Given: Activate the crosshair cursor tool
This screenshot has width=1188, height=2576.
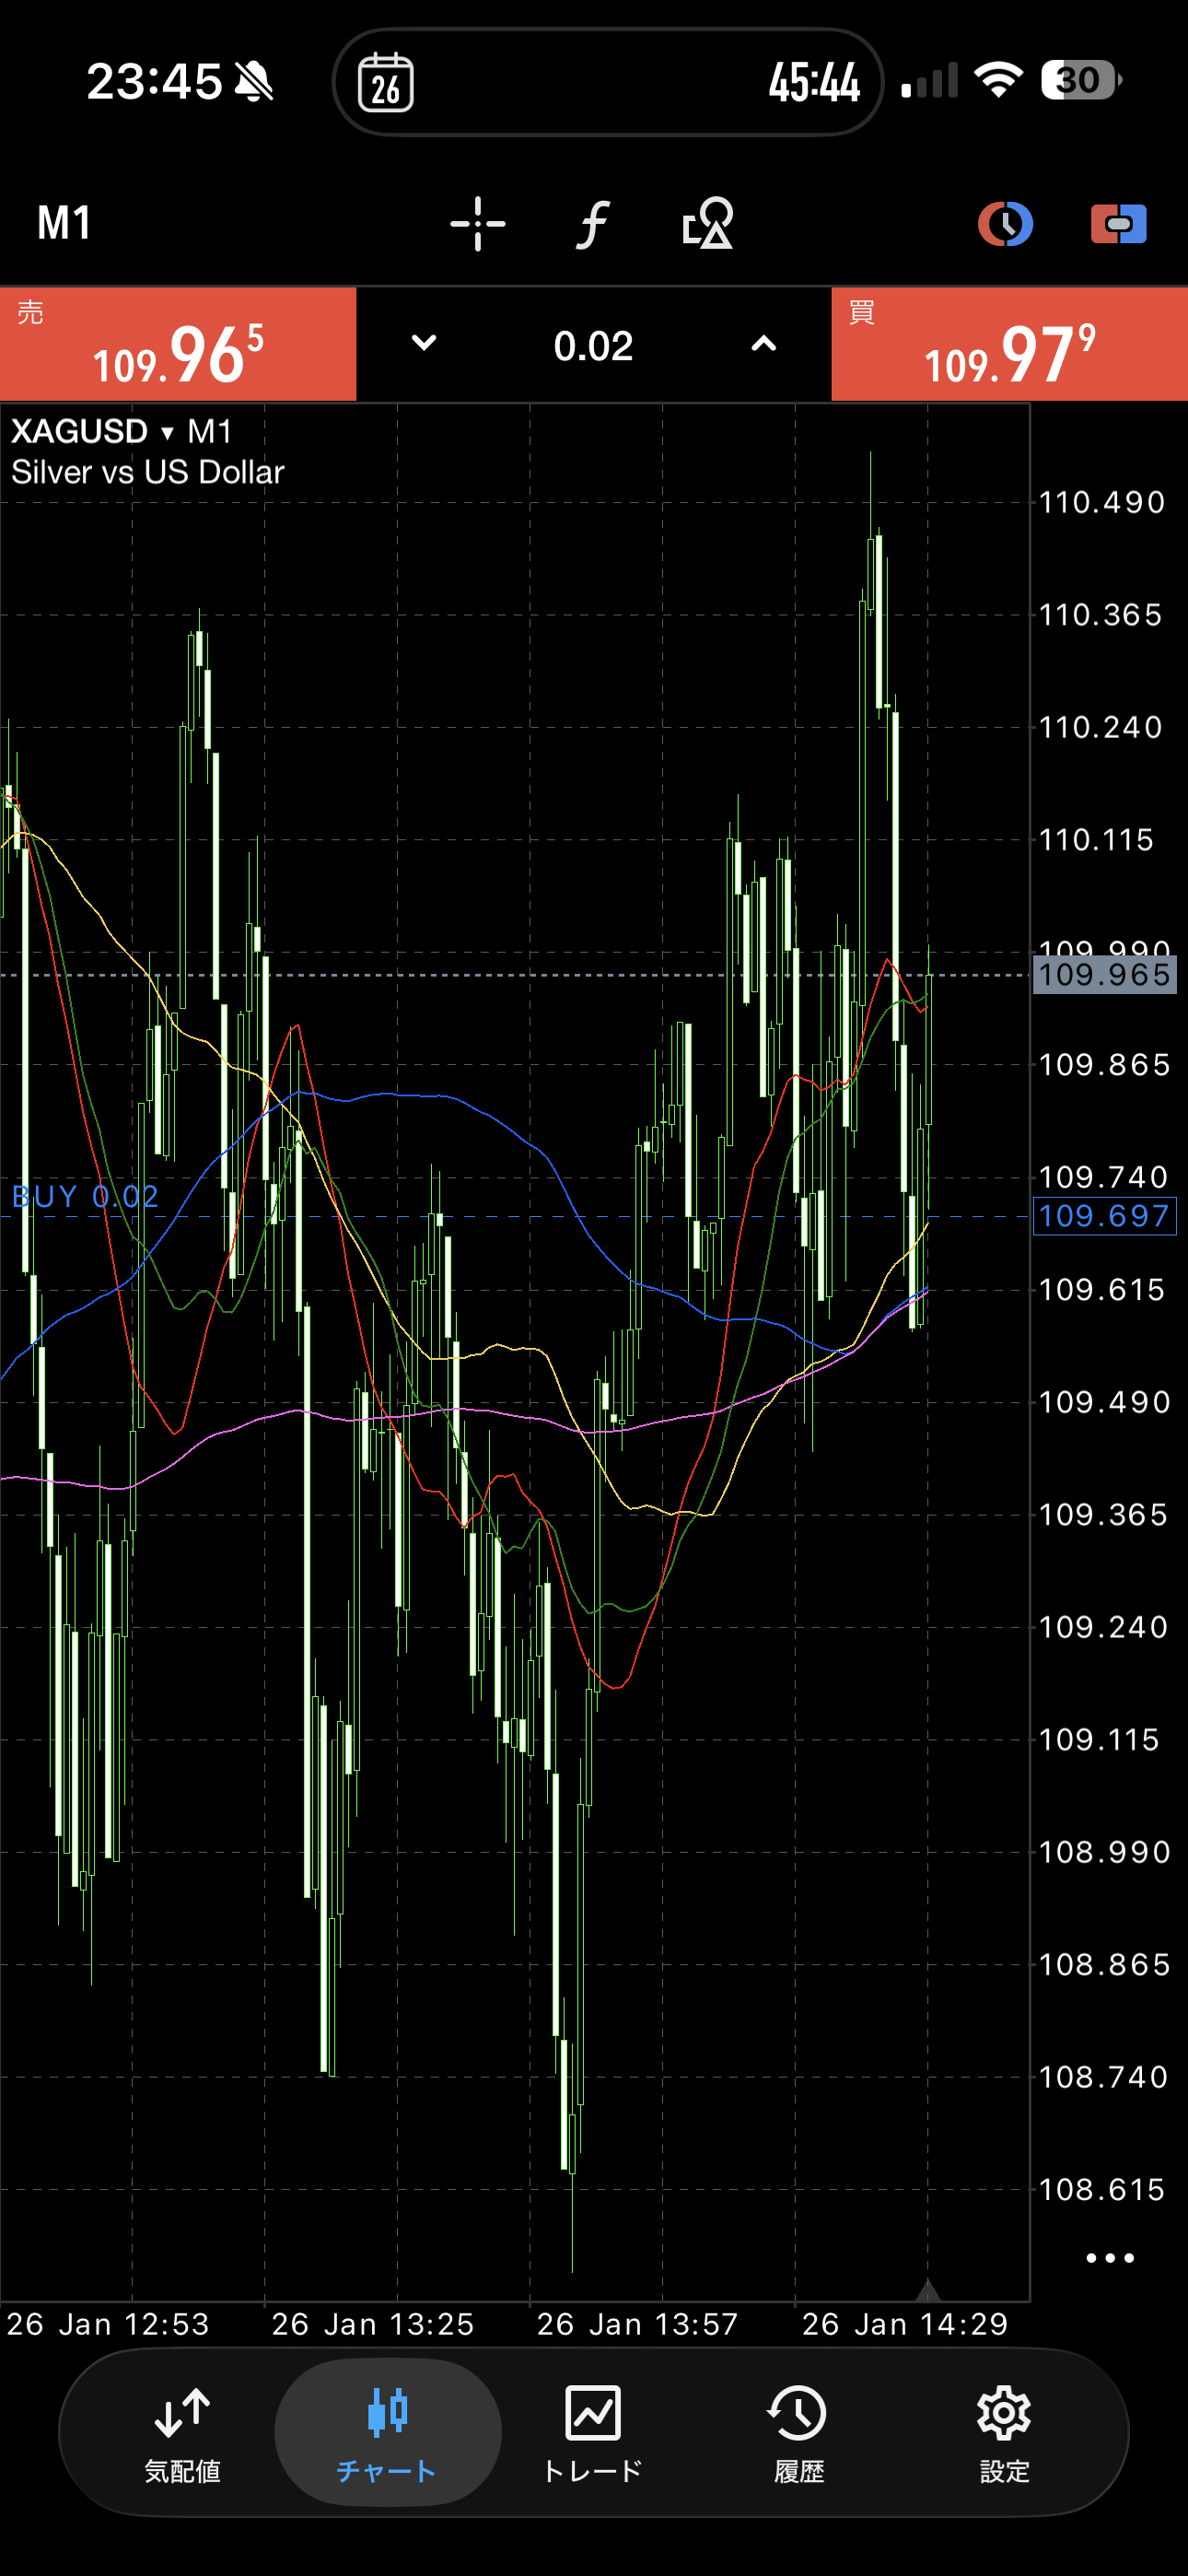Looking at the screenshot, I should (x=477, y=223).
